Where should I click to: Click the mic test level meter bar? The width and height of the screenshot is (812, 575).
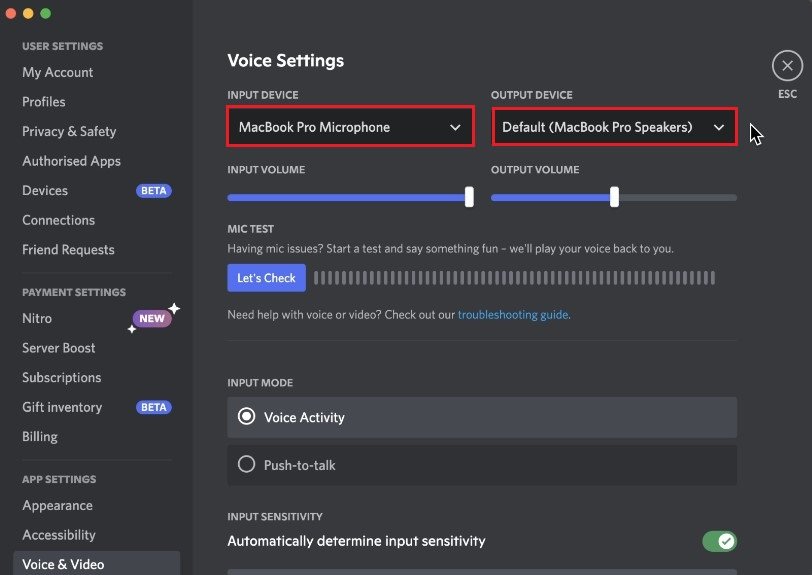[x=514, y=278]
